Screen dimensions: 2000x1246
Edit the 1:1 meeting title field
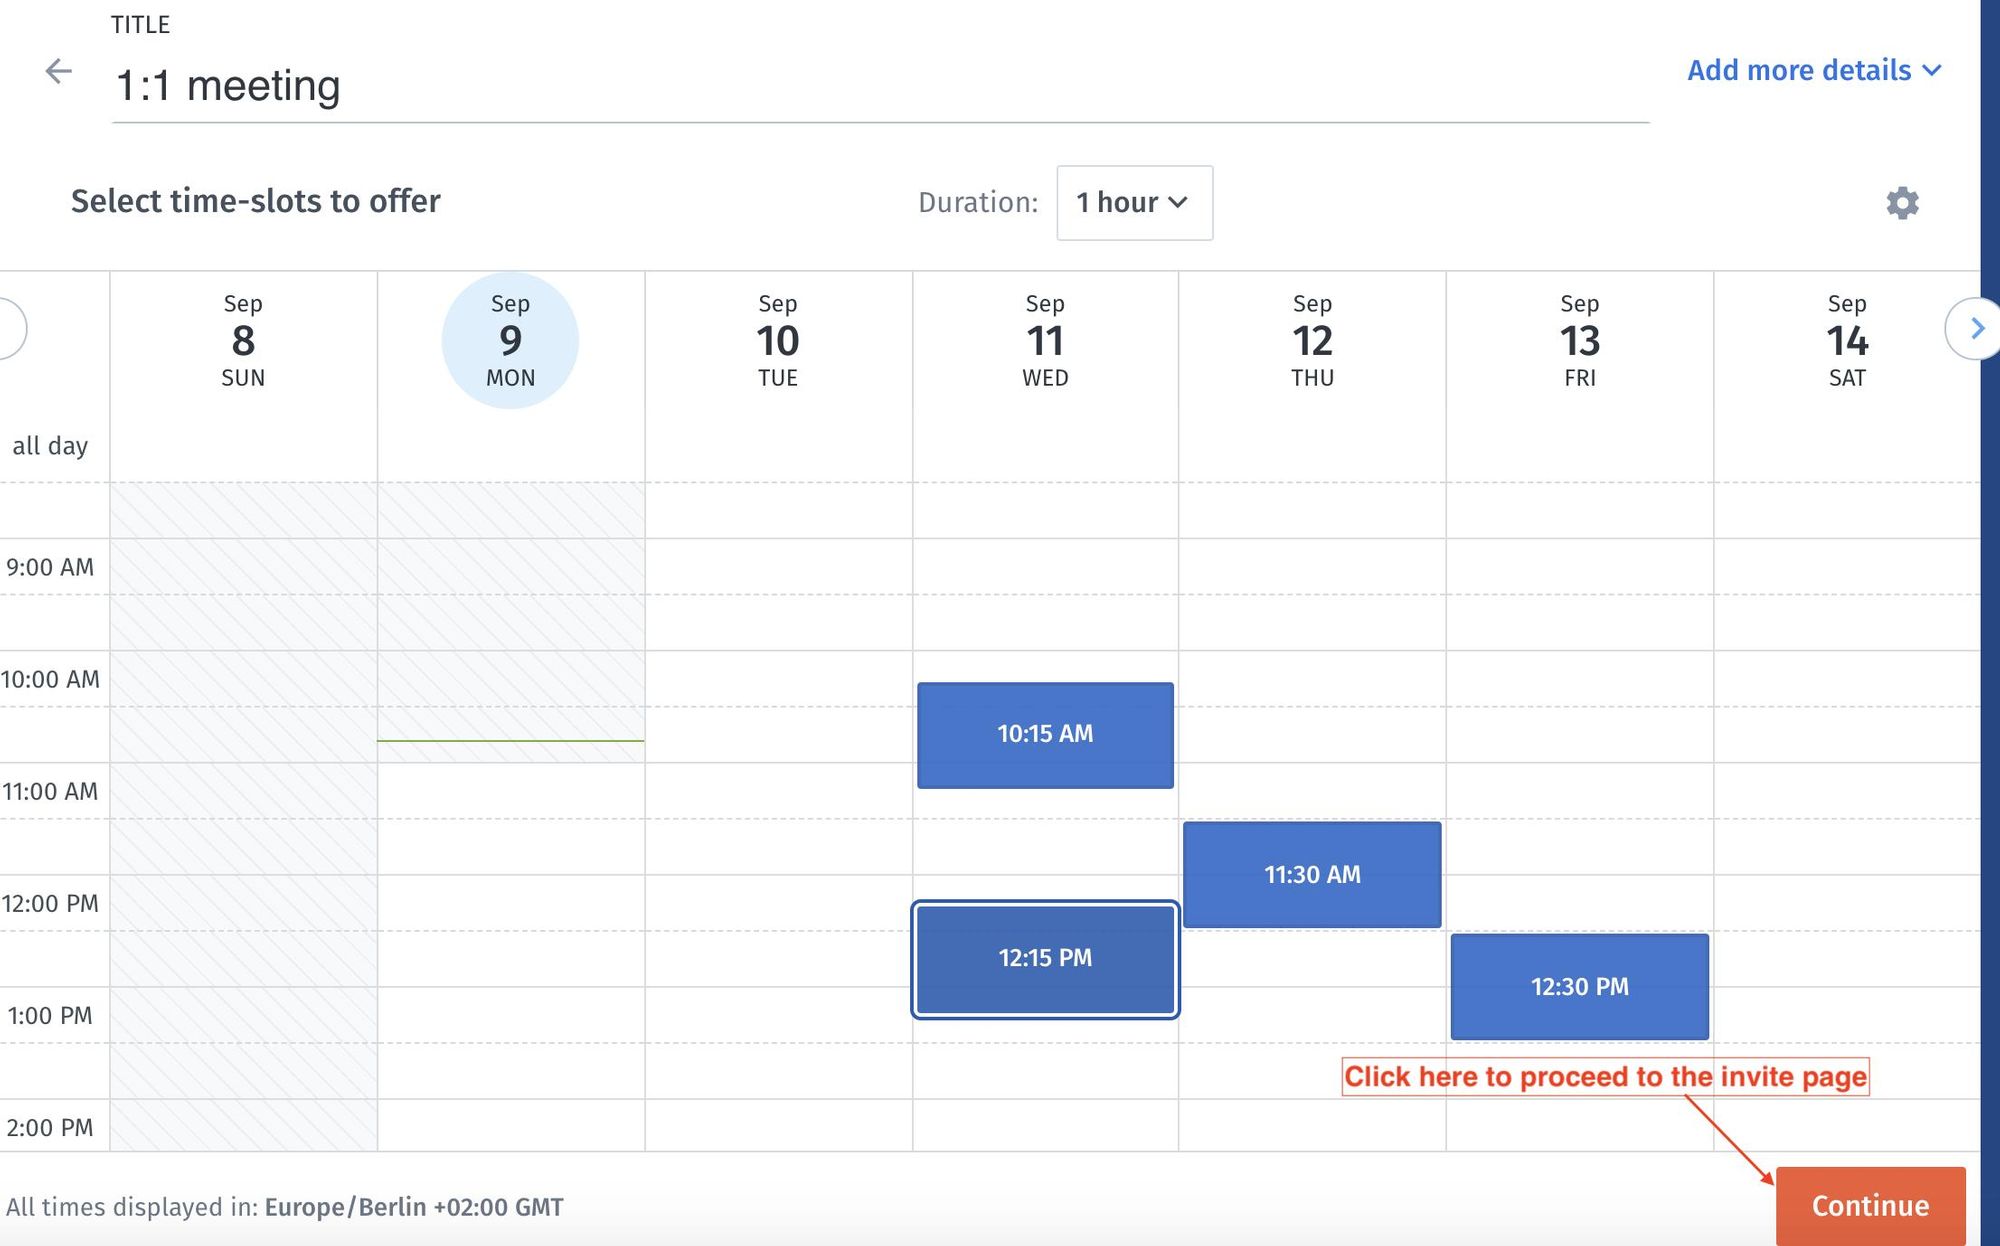click(x=880, y=86)
